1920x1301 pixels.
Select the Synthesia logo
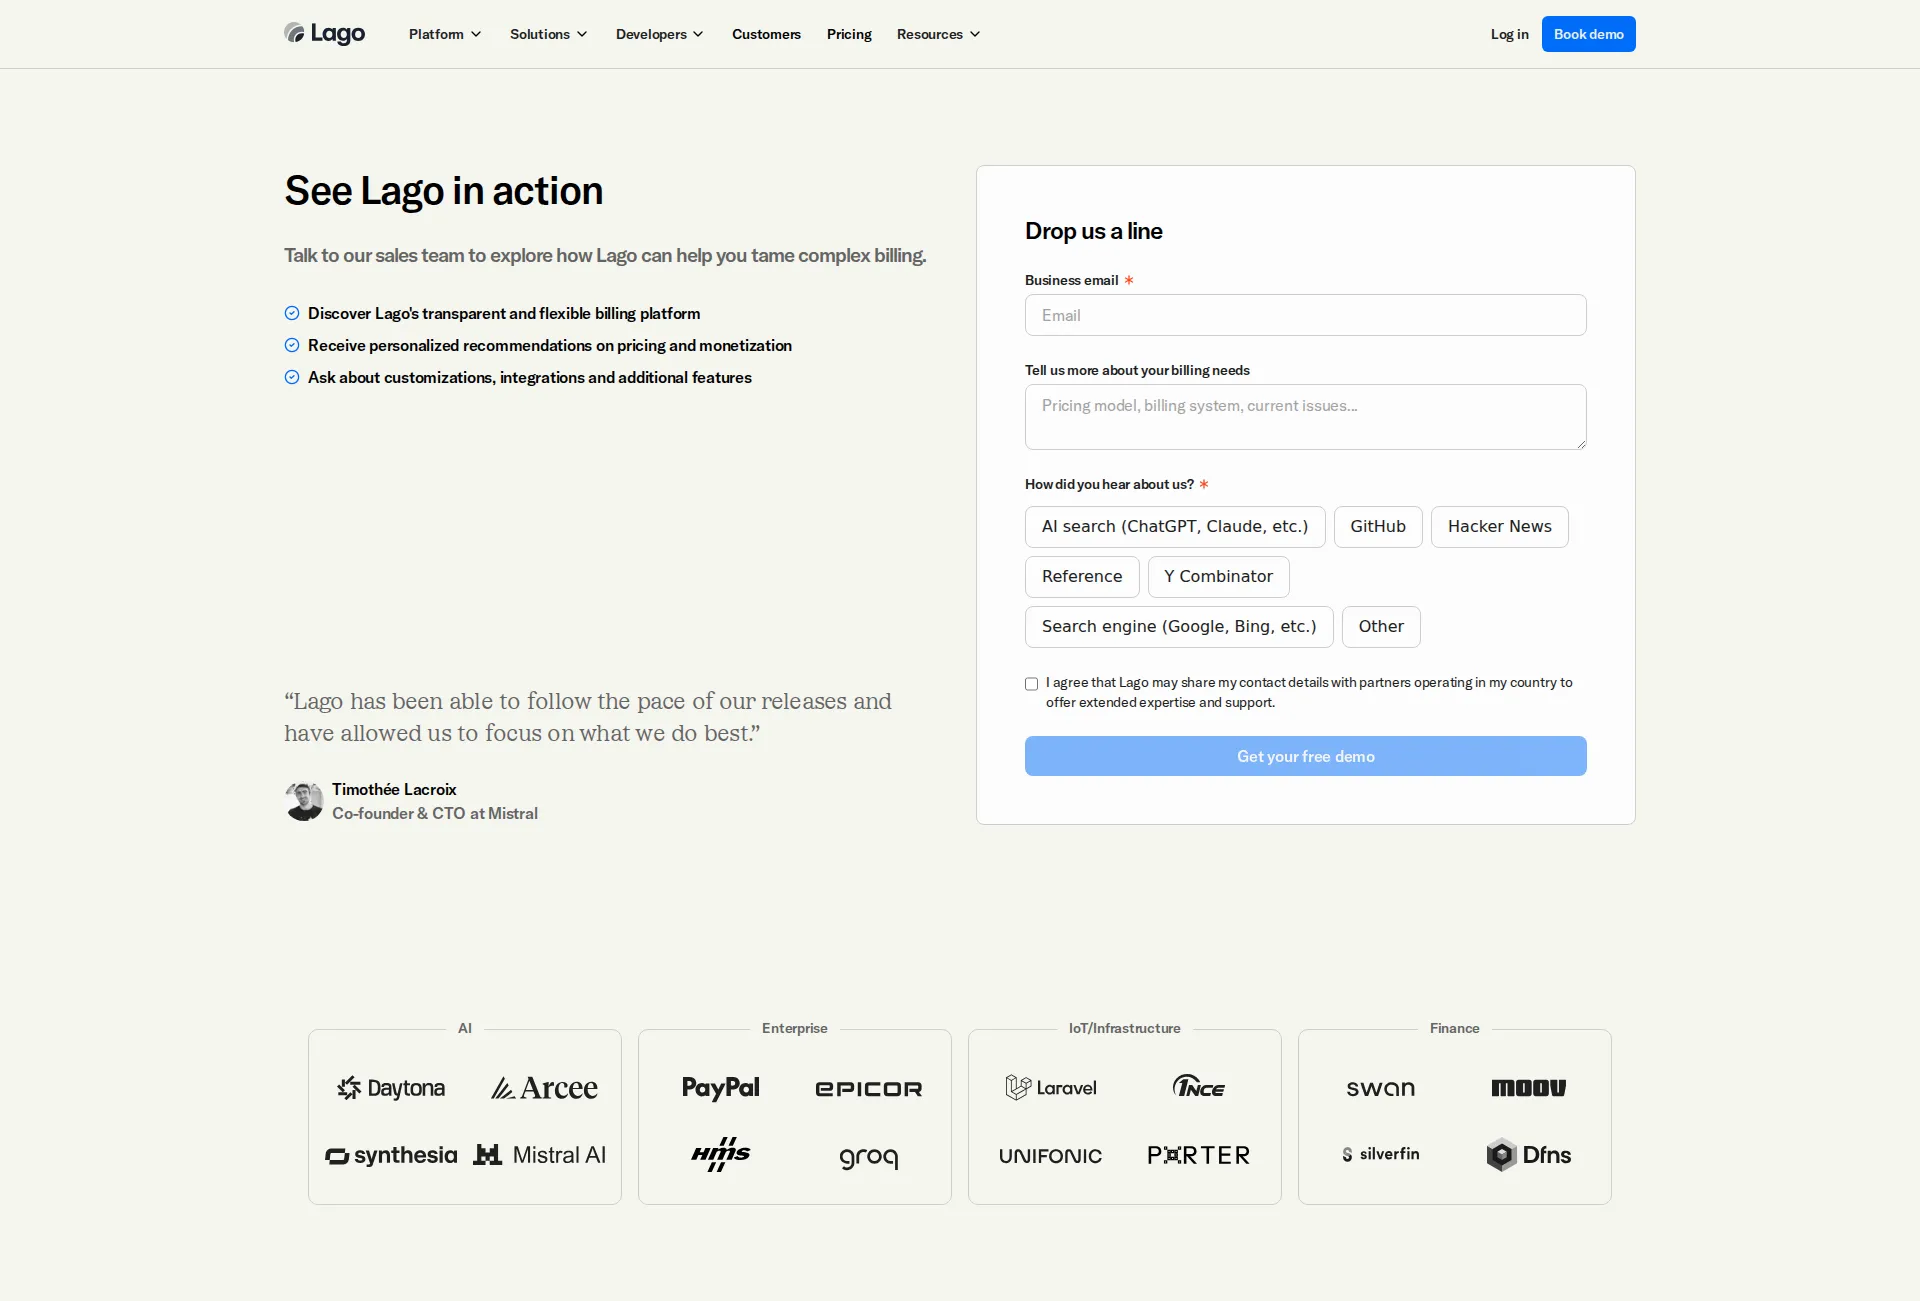[390, 1155]
